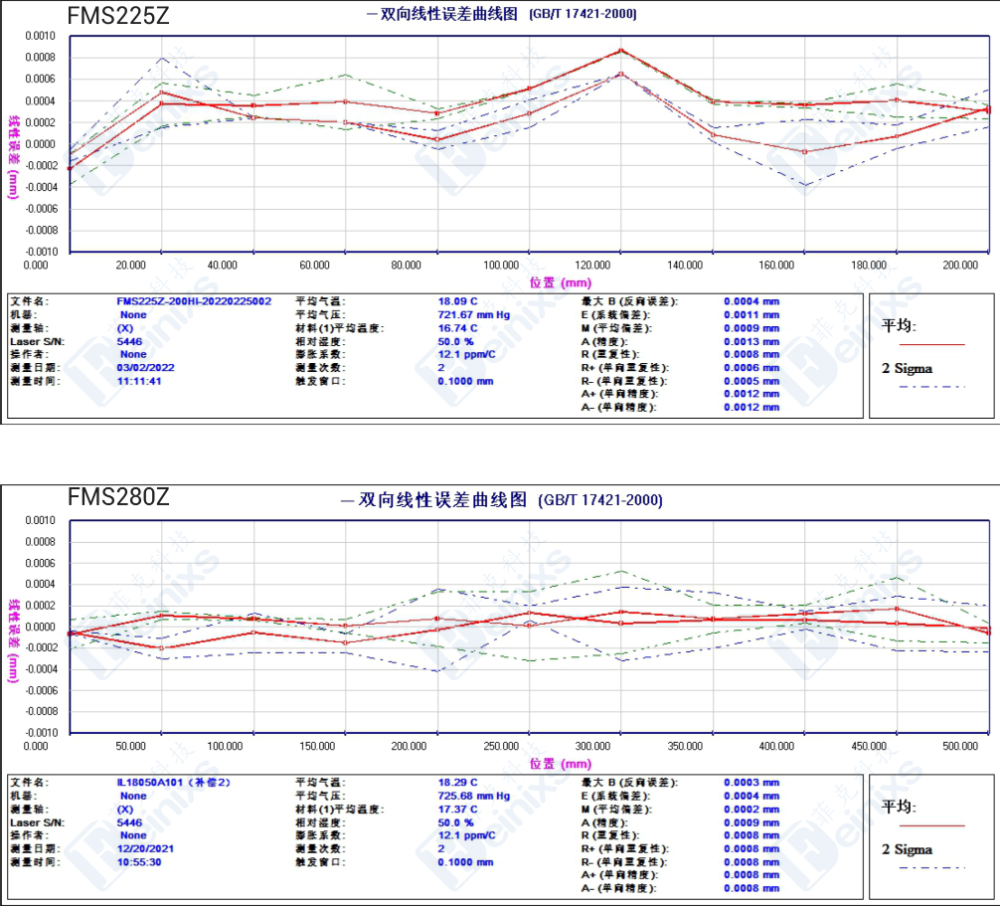
Task: Select the 721.67 mm Hg pressure value
Action: click(x=474, y=314)
